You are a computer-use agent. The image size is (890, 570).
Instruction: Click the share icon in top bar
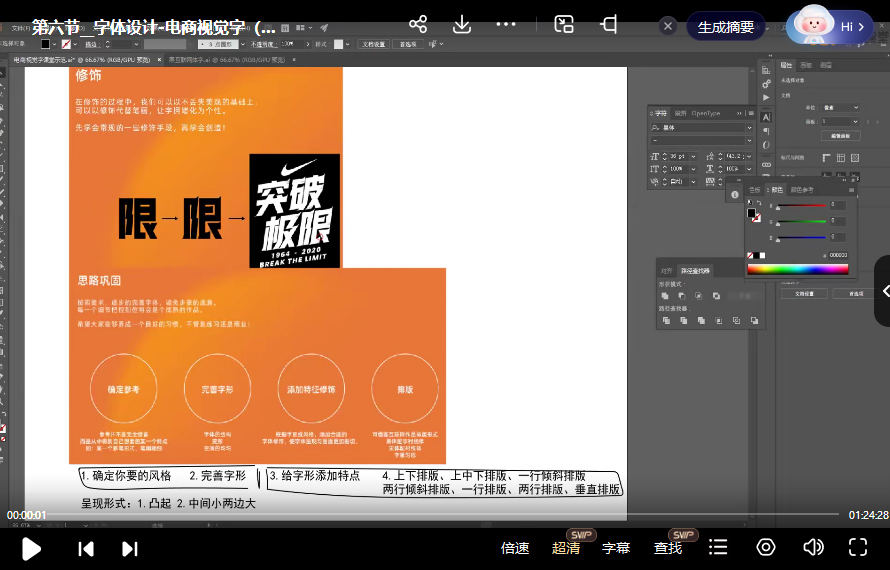pyautogui.click(x=418, y=25)
